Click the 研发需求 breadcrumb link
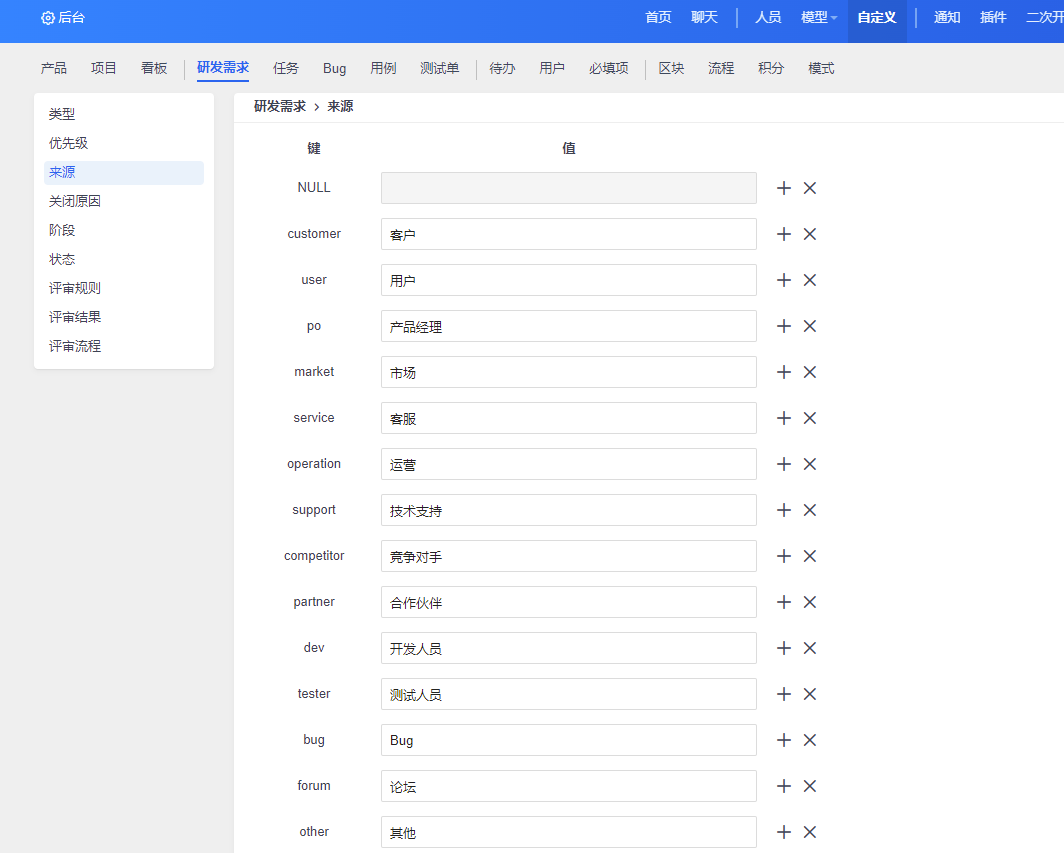Screen dimensions: 1064x853 click(x=279, y=106)
